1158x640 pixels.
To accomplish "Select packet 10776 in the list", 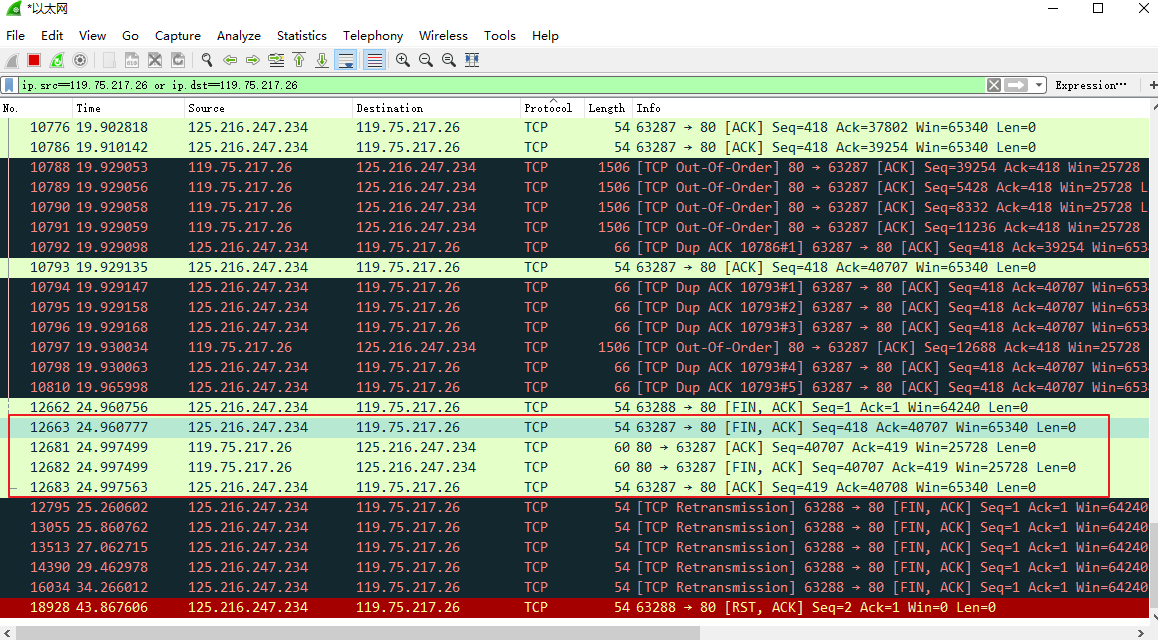I will tap(575, 128).
